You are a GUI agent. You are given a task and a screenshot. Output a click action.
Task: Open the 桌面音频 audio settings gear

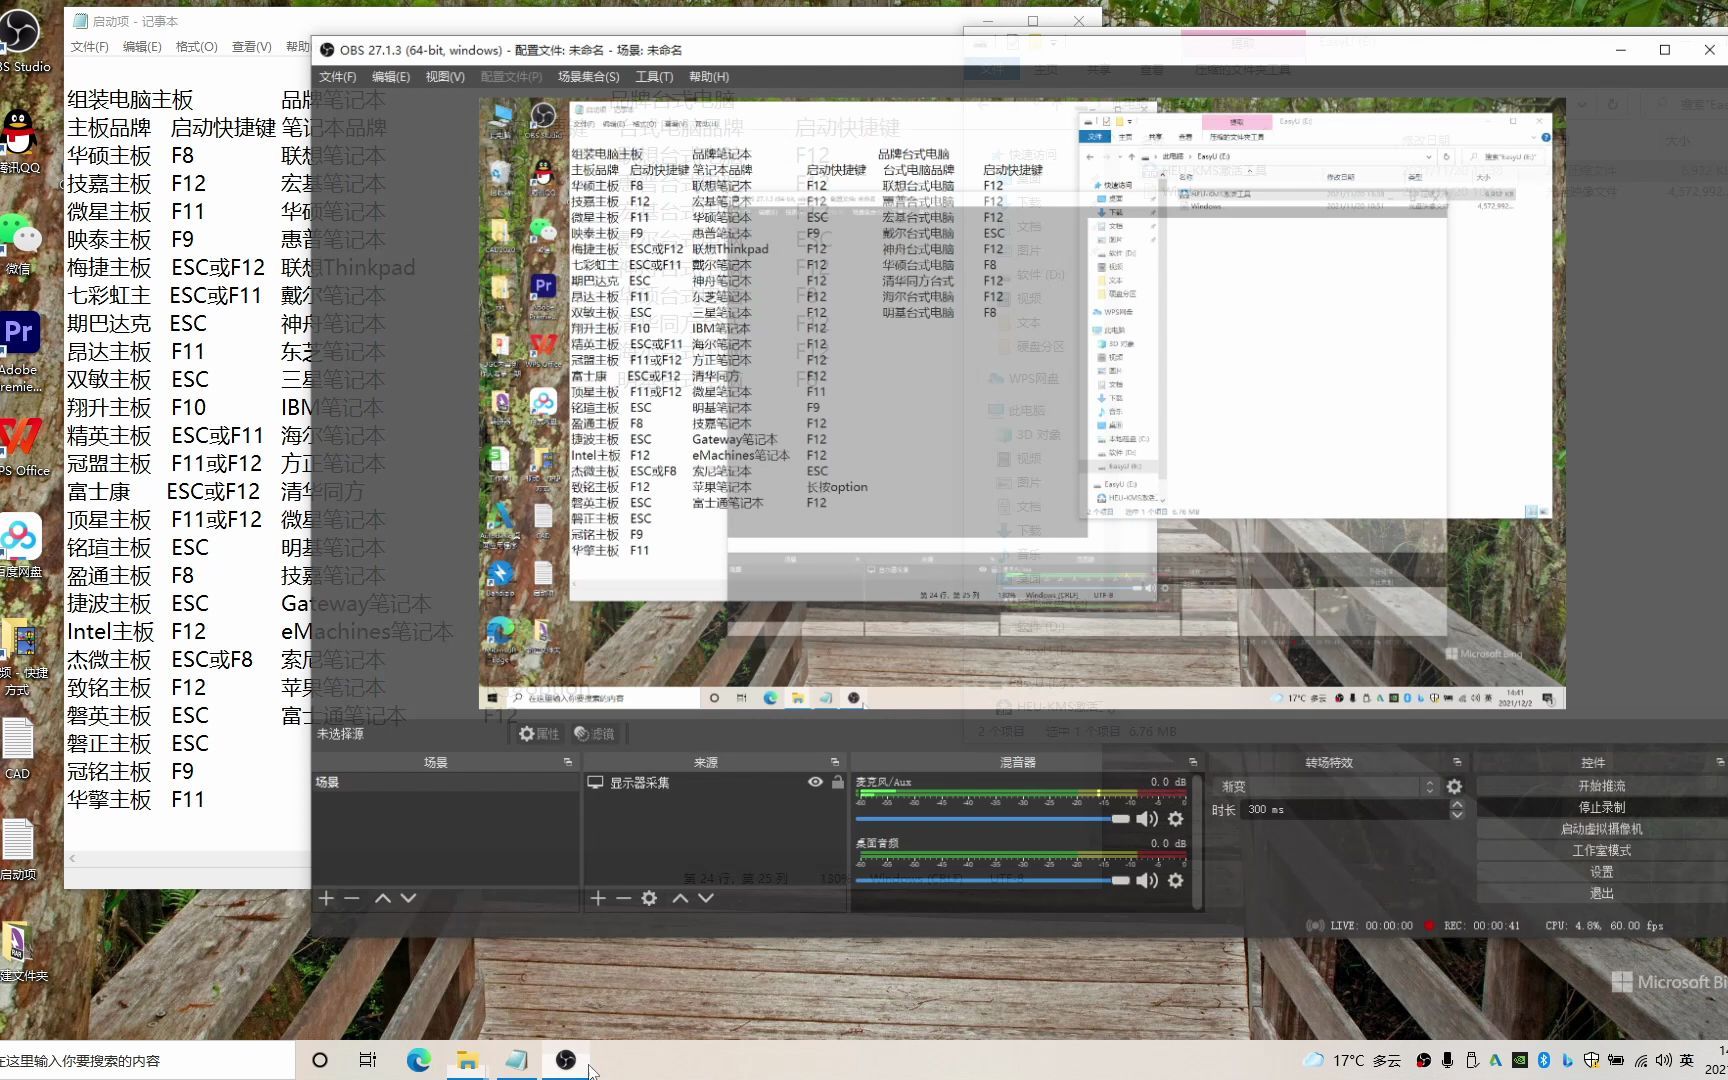click(1176, 880)
